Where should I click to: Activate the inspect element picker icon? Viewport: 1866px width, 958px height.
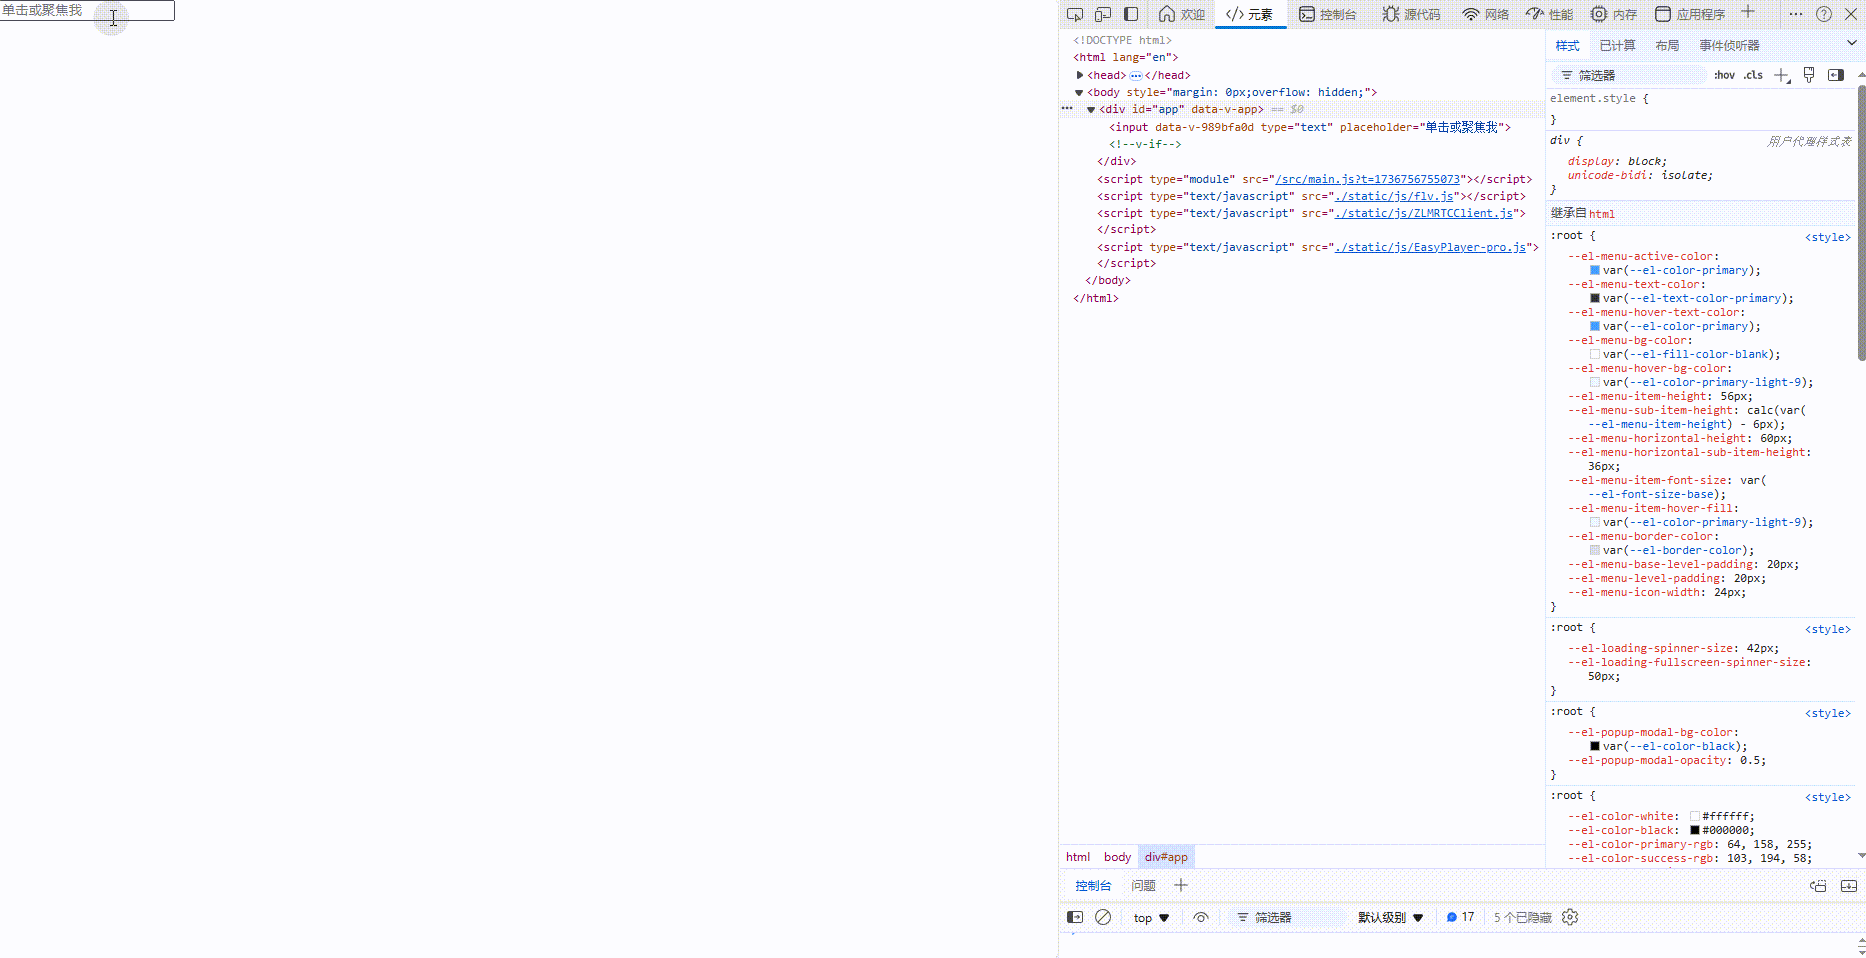click(x=1075, y=14)
